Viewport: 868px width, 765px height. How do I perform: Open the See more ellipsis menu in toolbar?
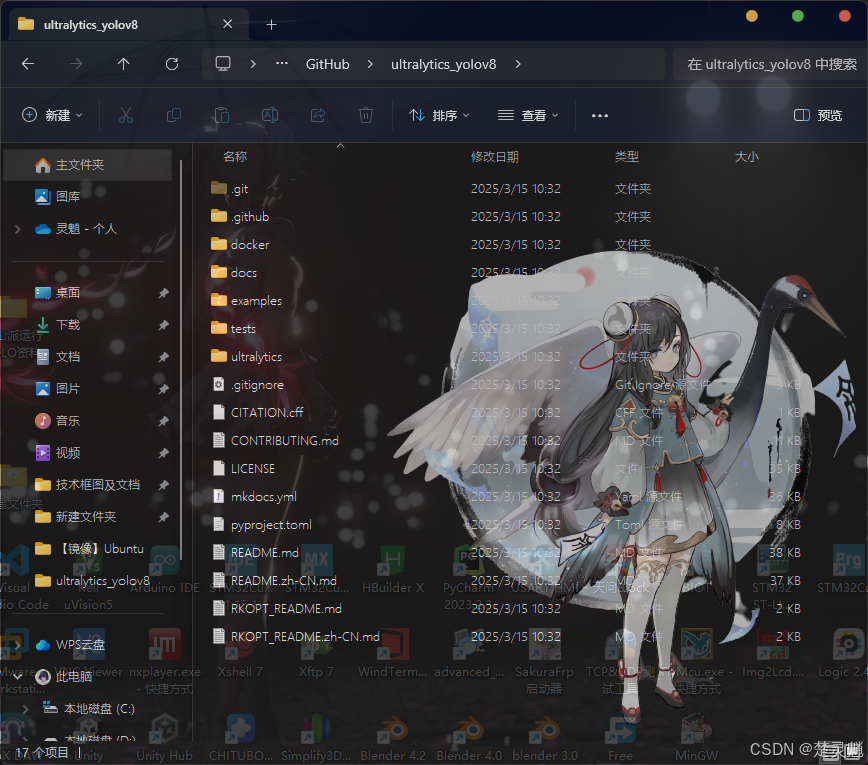[600, 115]
